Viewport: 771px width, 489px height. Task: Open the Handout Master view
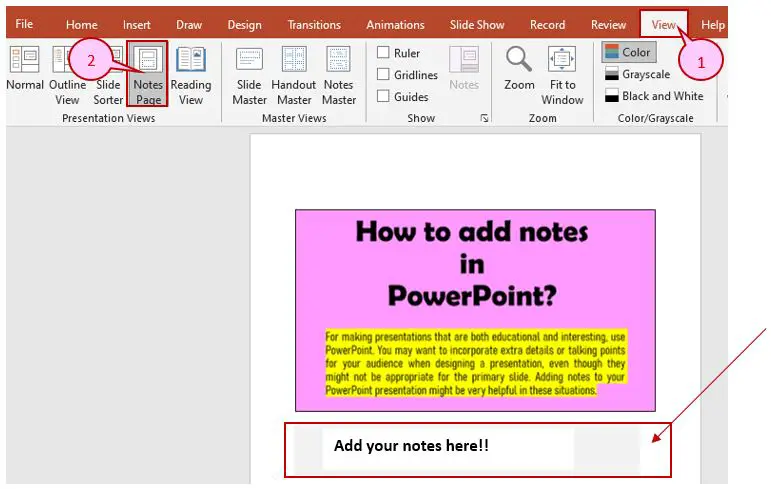pos(294,75)
